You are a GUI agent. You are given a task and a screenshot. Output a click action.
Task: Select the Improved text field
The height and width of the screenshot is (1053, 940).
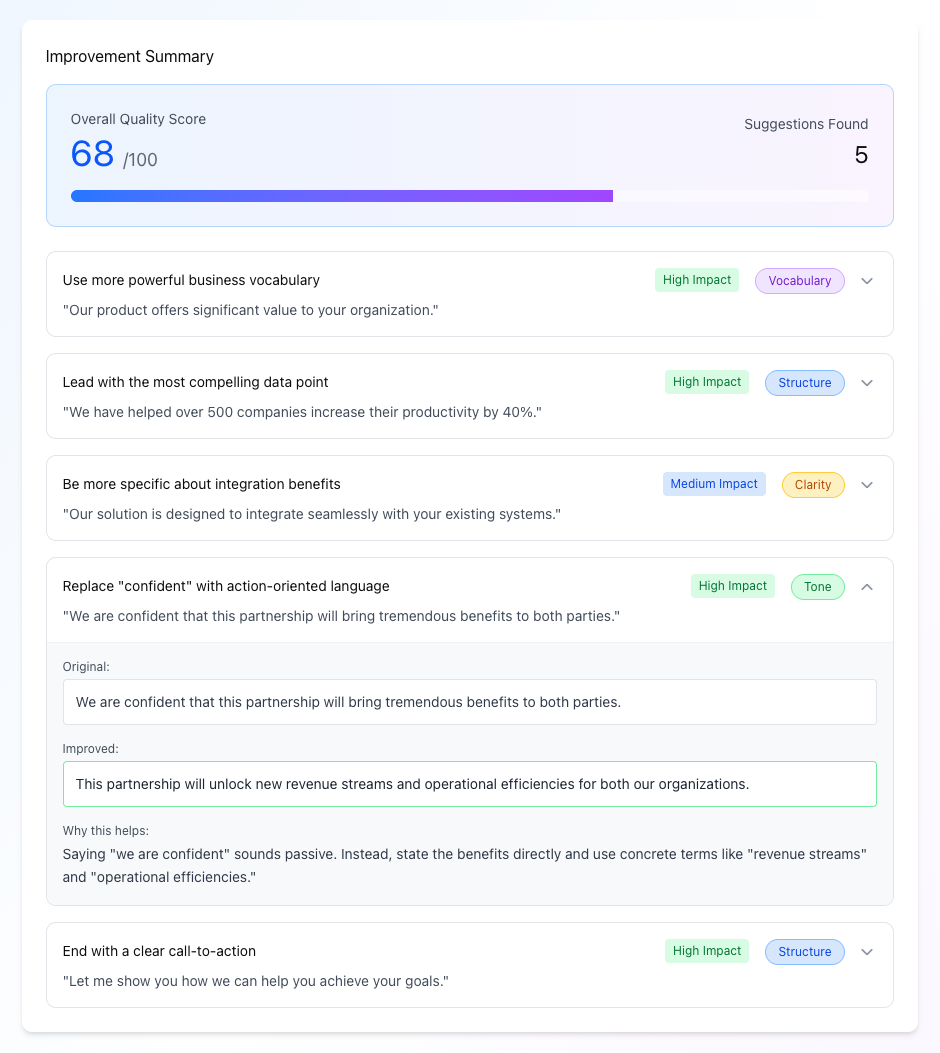click(x=470, y=784)
